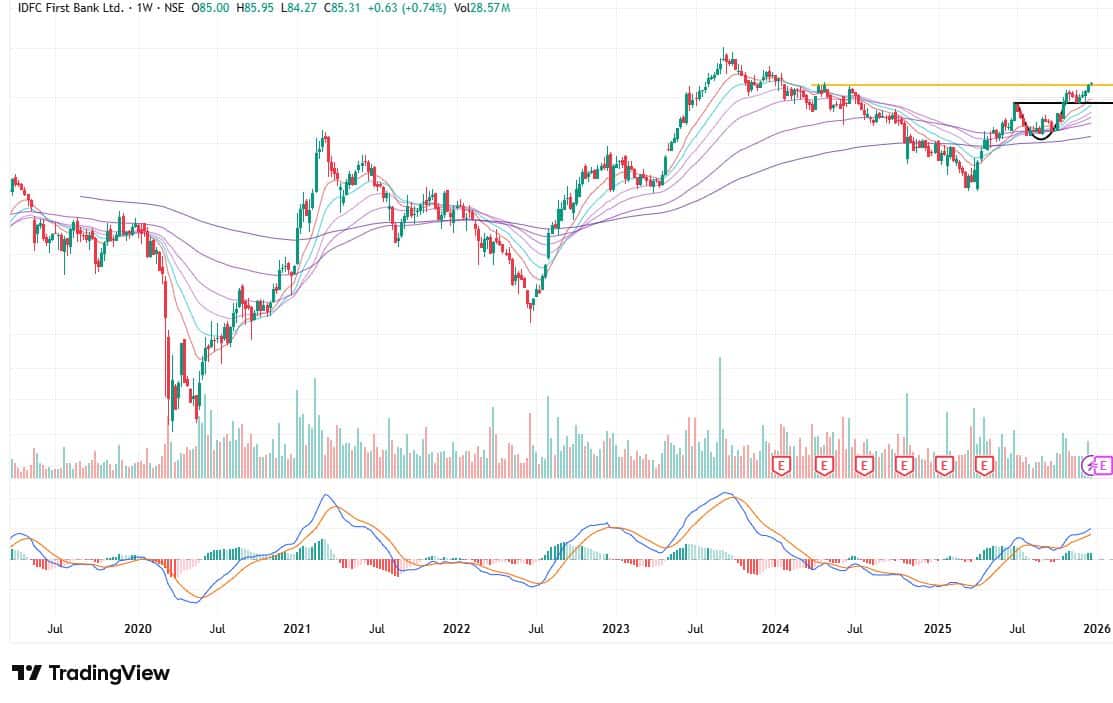This screenshot has height=703, width=1113.
Task: Click the red earnings marker above 2025 label
Action: click(x=944, y=466)
